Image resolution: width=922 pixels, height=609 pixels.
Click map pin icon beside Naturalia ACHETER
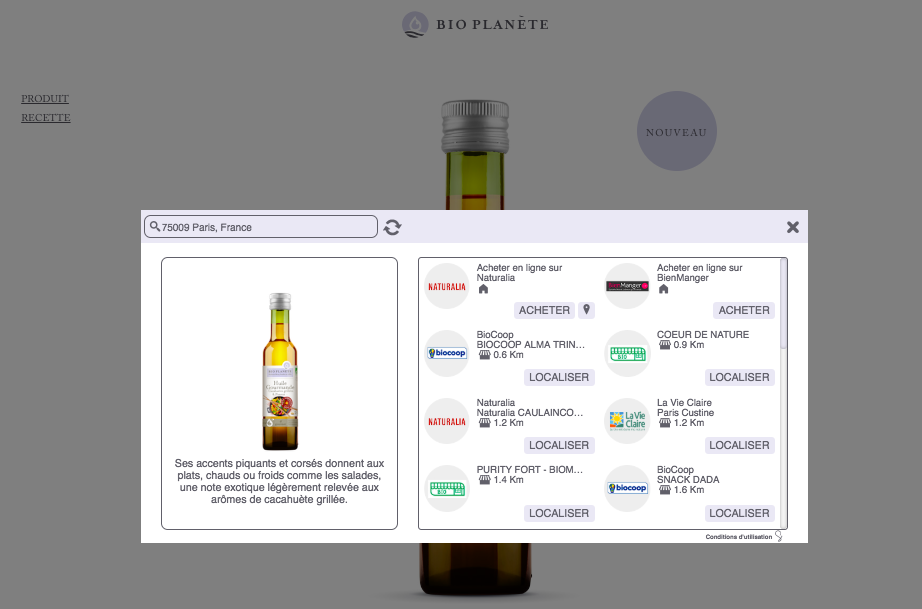coord(586,310)
